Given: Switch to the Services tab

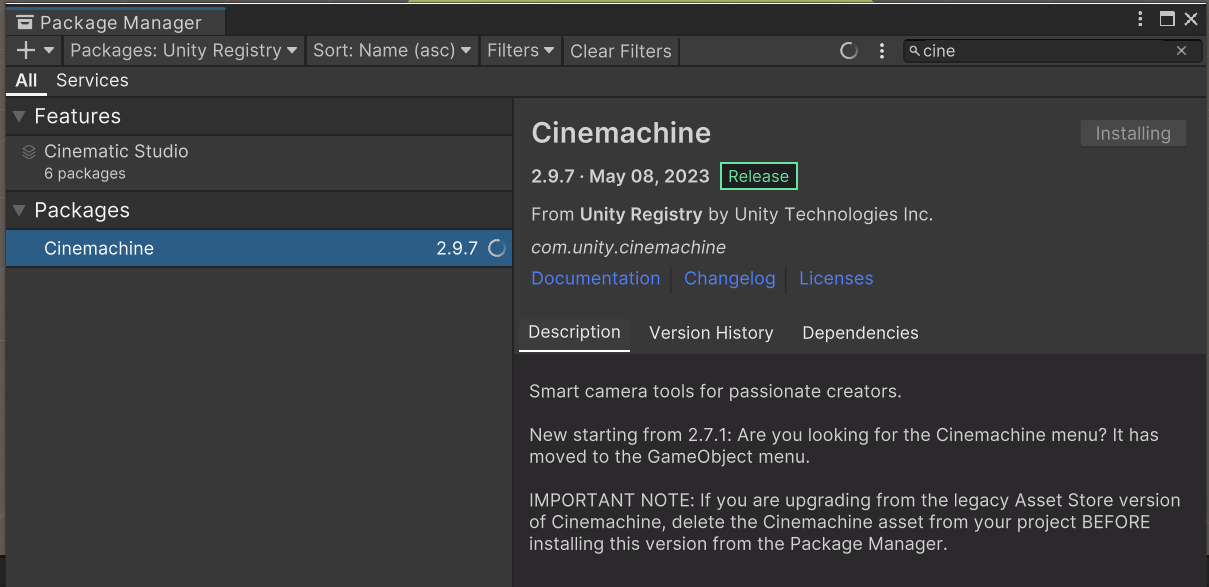Looking at the screenshot, I should click(92, 80).
